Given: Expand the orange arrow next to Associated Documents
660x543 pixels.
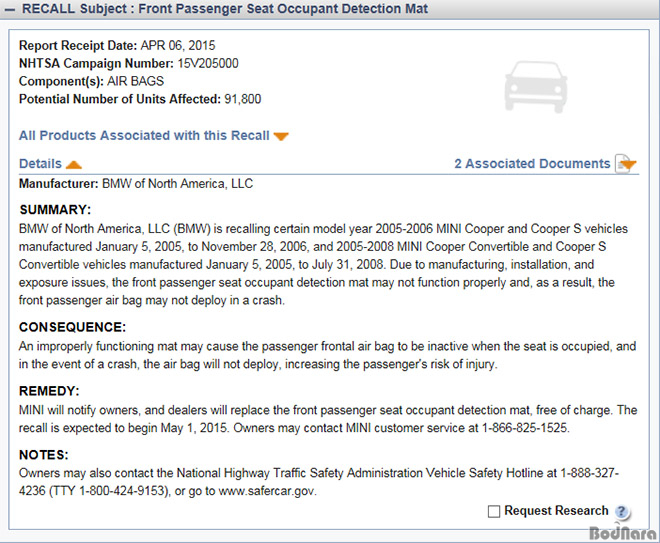Looking at the screenshot, I should pos(629,164).
